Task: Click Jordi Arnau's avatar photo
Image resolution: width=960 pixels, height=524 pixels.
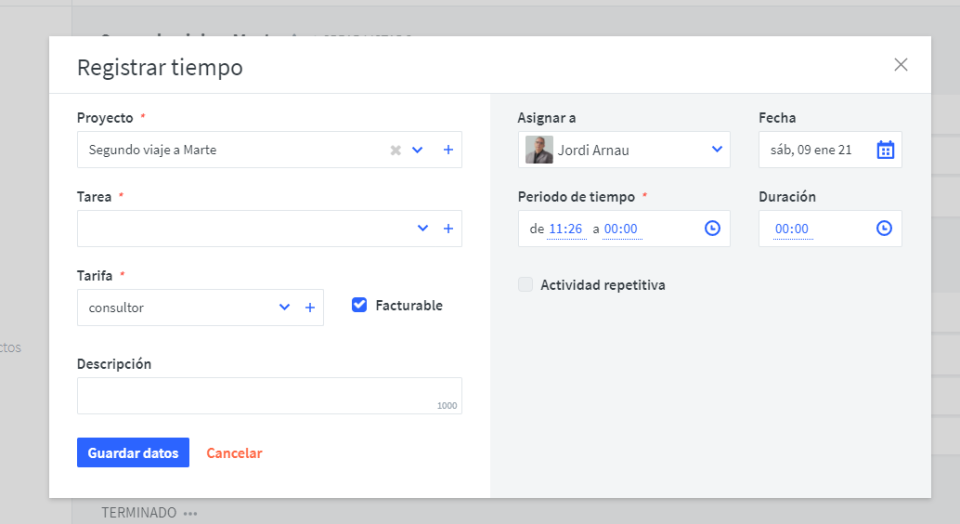Action: pyautogui.click(x=539, y=150)
